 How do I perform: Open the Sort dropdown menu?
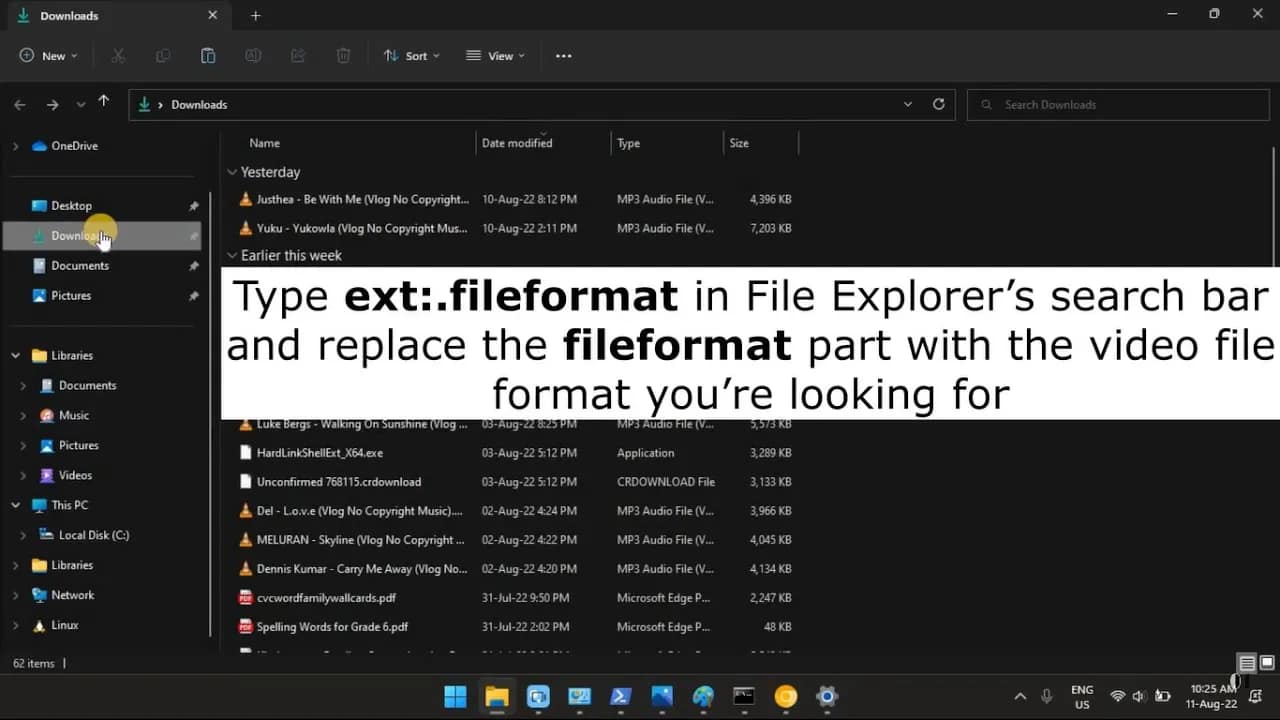click(412, 56)
